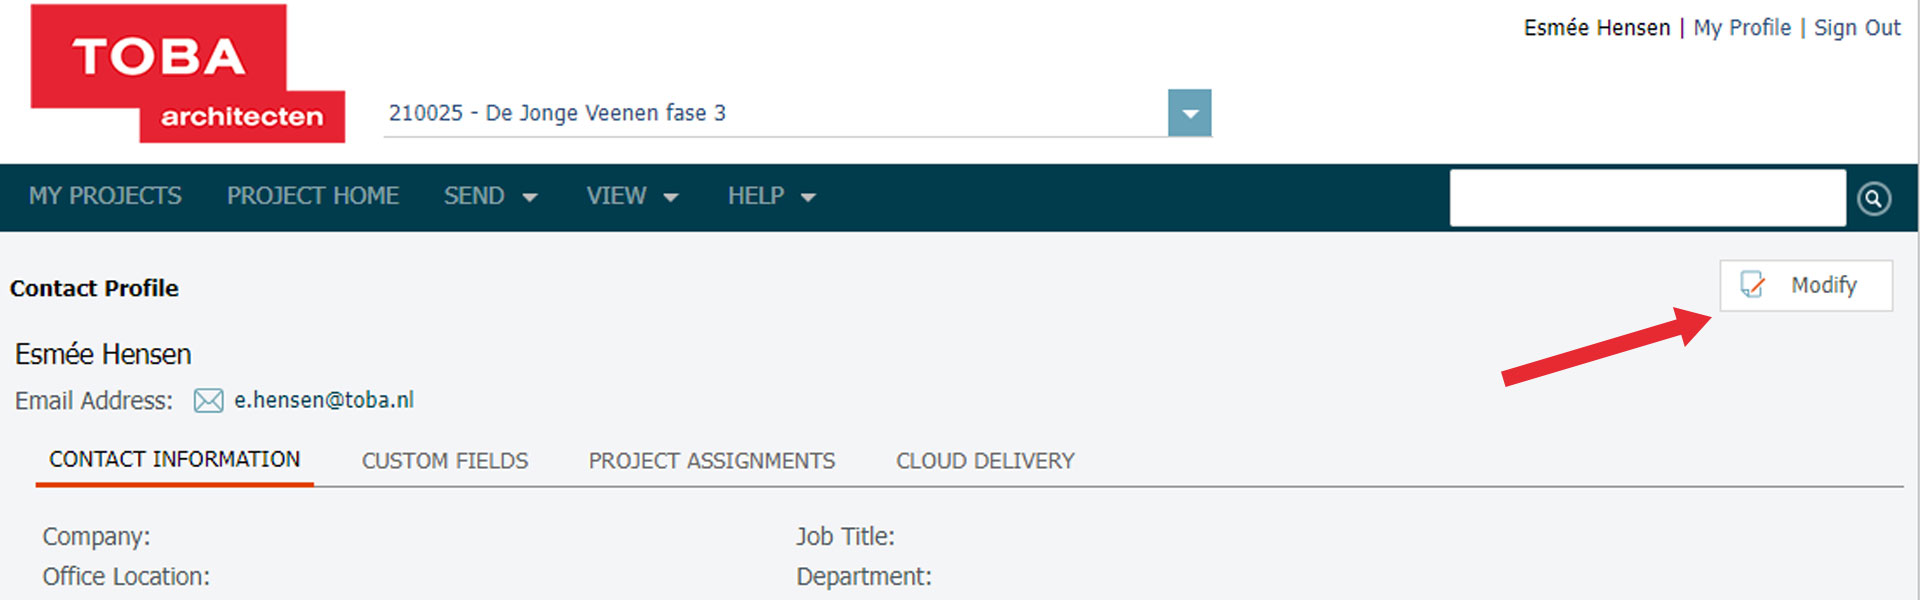Click the envelope icon beside the email address
Viewport: 1920px width, 600px height.
coord(208,401)
